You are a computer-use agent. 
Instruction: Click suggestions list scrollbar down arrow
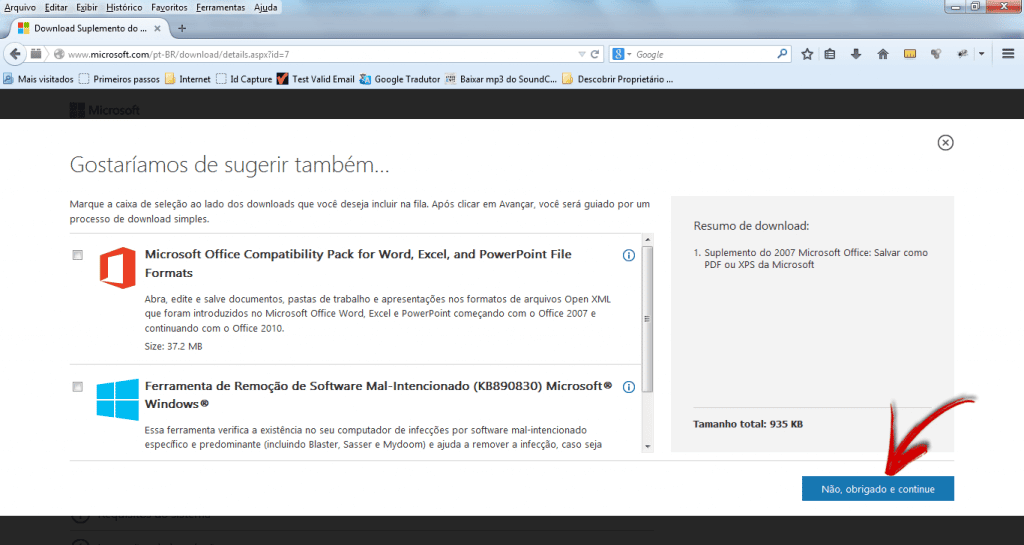(648, 446)
